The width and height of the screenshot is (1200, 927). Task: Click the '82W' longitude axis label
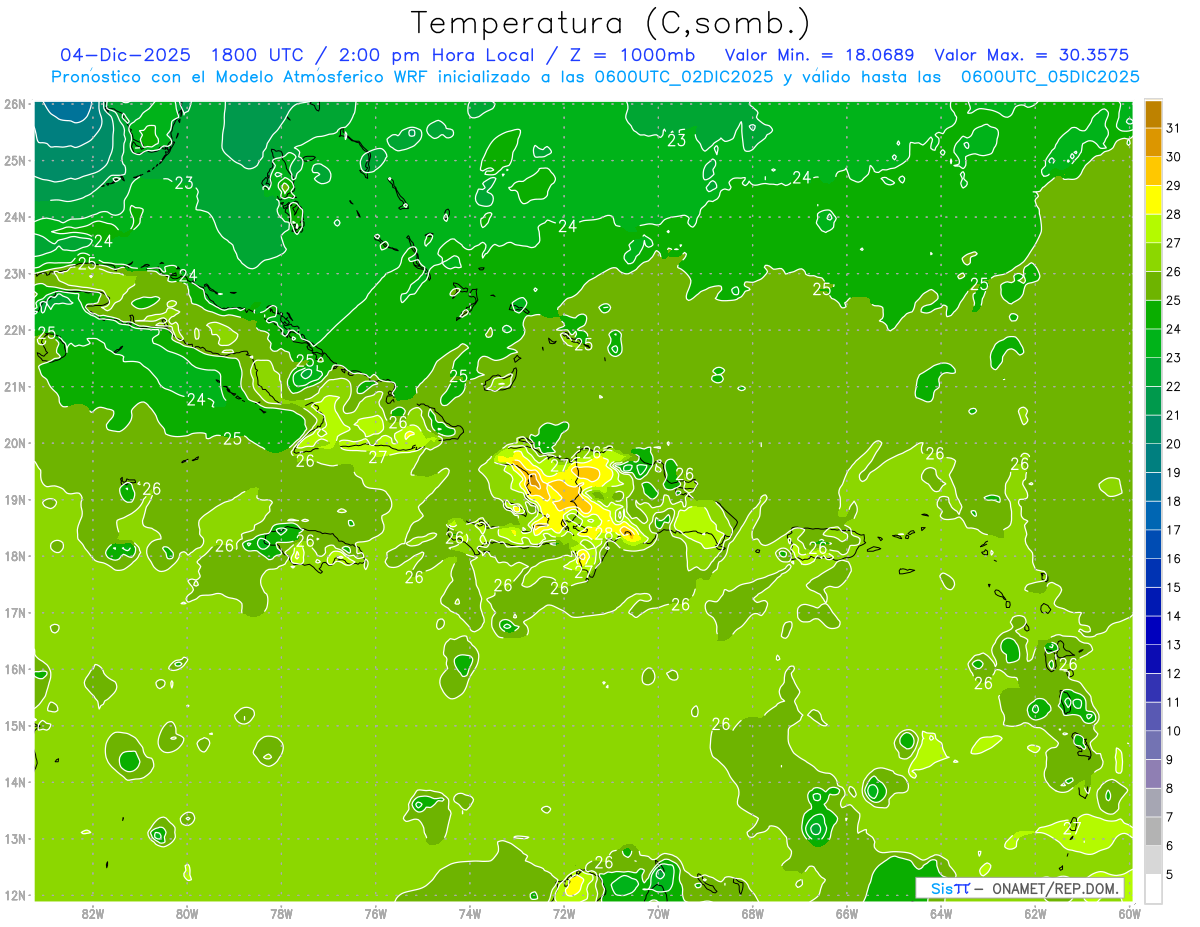92,913
